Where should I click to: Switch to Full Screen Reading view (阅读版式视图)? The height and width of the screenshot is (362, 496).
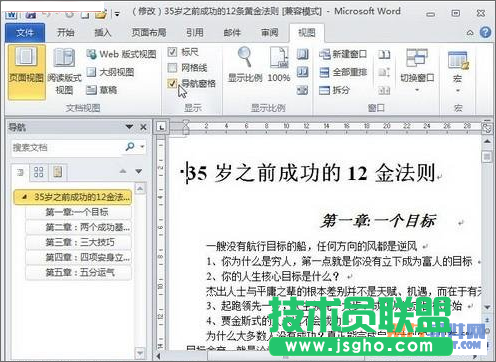[x=64, y=72]
